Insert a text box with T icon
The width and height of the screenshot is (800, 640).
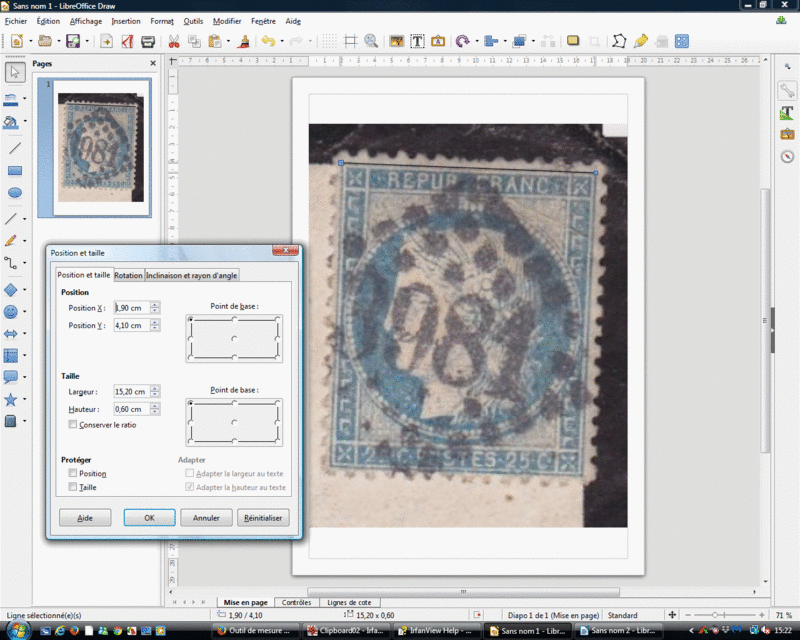417,41
